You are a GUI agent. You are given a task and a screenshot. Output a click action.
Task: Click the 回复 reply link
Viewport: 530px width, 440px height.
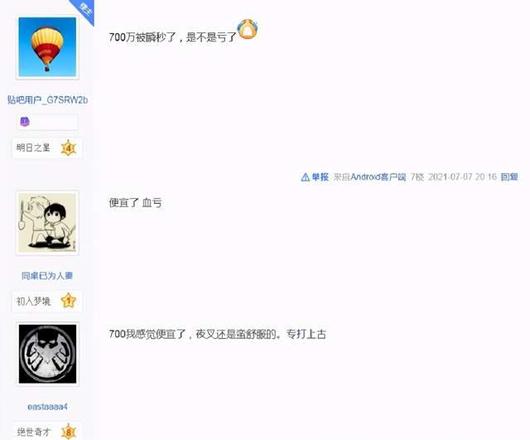(x=509, y=177)
